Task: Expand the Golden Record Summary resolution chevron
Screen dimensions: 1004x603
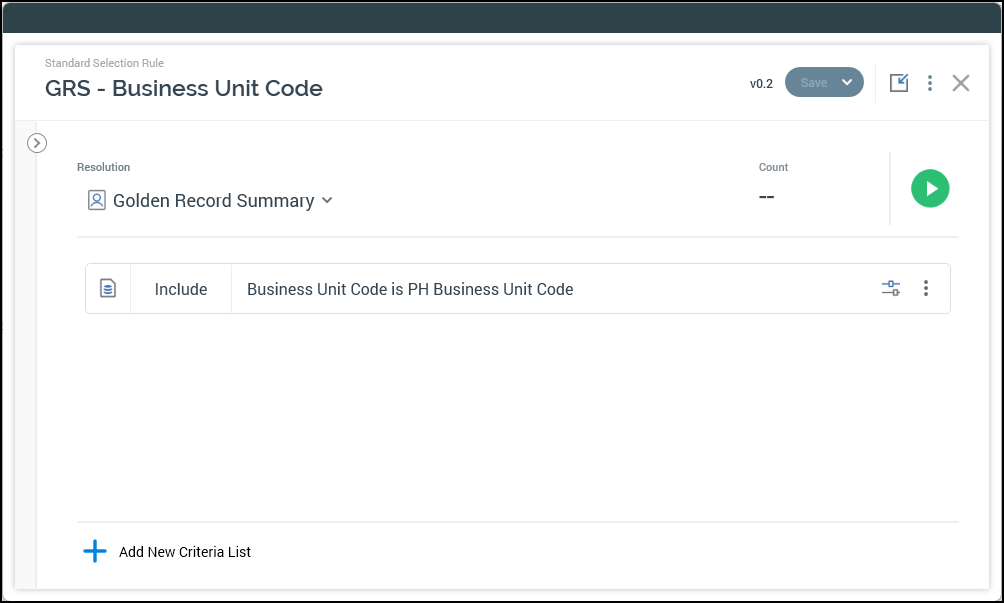Action: pyautogui.click(x=326, y=201)
